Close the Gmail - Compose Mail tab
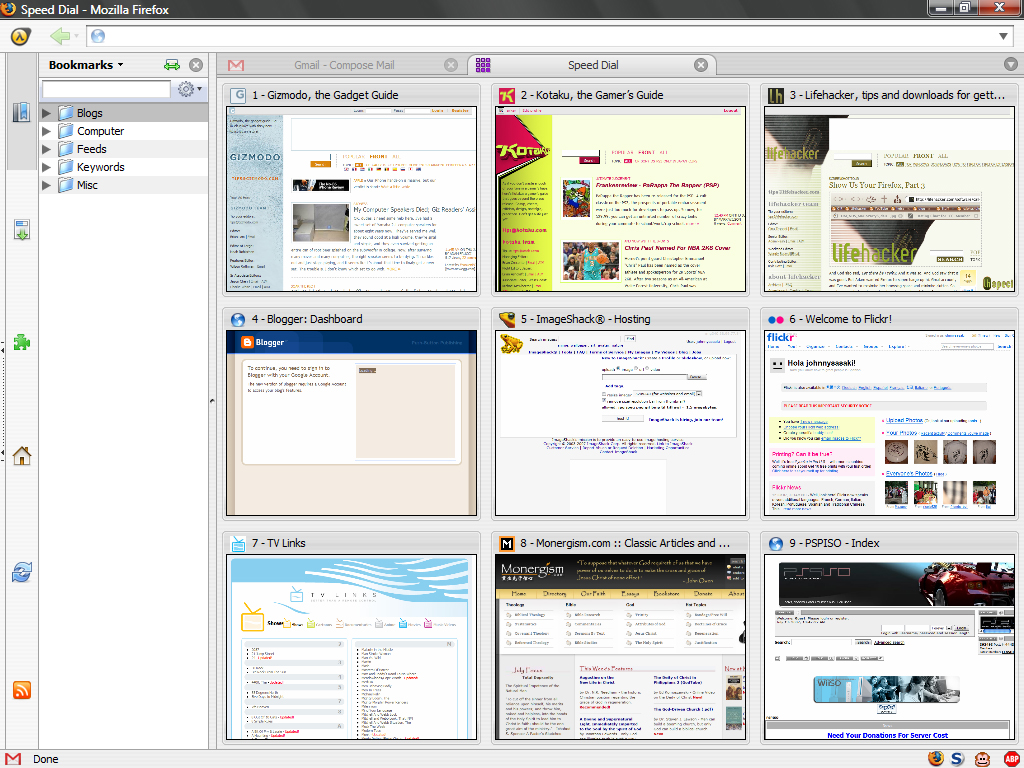The width and height of the screenshot is (1024, 768). click(451, 65)
